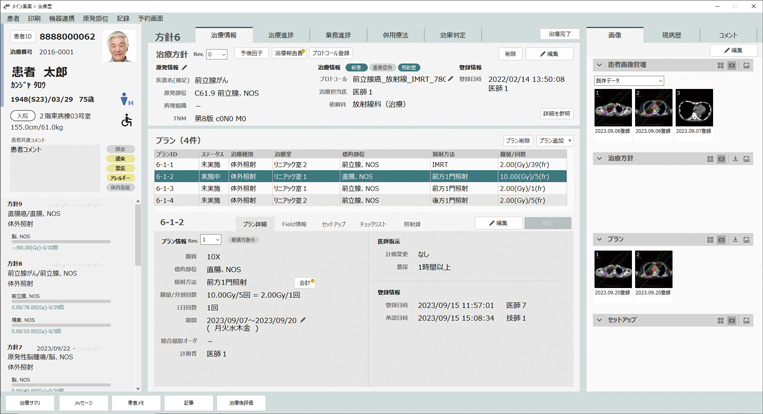Open the 患者 menu
The width and height of the screenshot is (763, 414).
[13, 18]
